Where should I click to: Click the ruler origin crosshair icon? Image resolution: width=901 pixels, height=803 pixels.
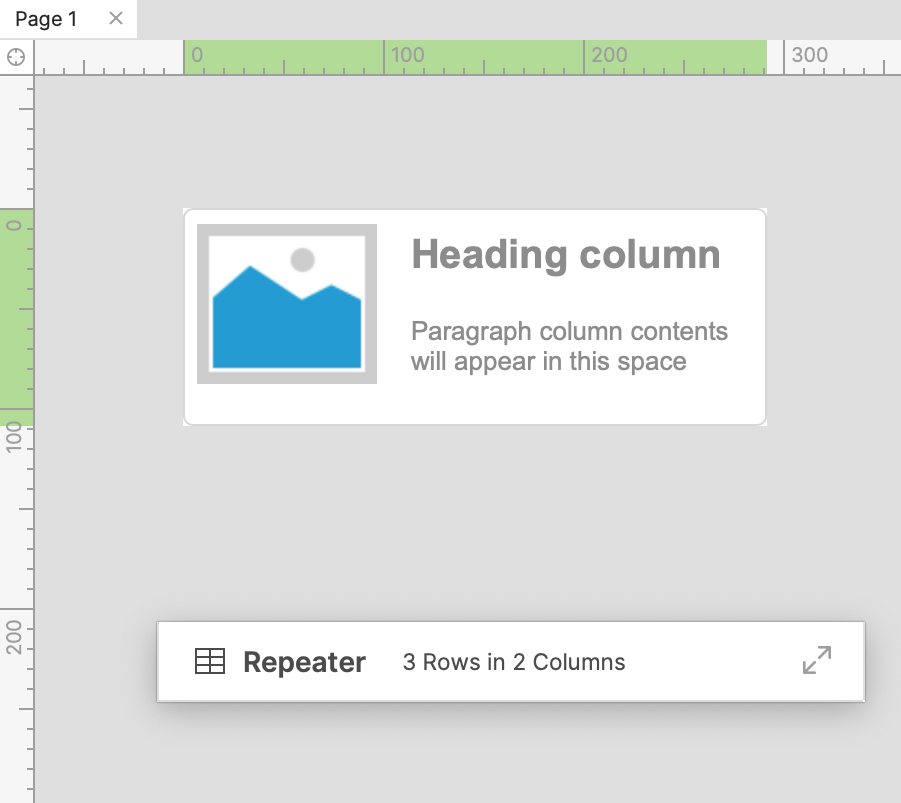pyautogui.click(x=16, y=57)
